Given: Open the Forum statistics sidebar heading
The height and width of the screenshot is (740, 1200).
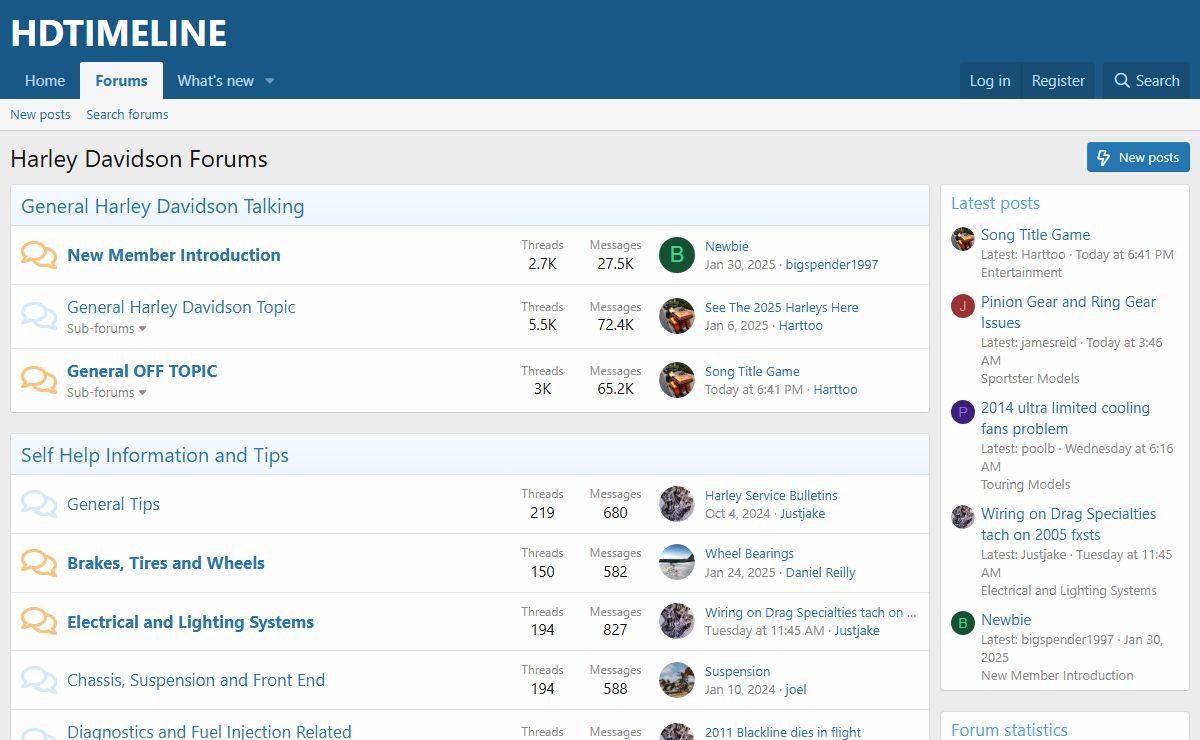Looking at the screenshot, I should pos(1009,730).
